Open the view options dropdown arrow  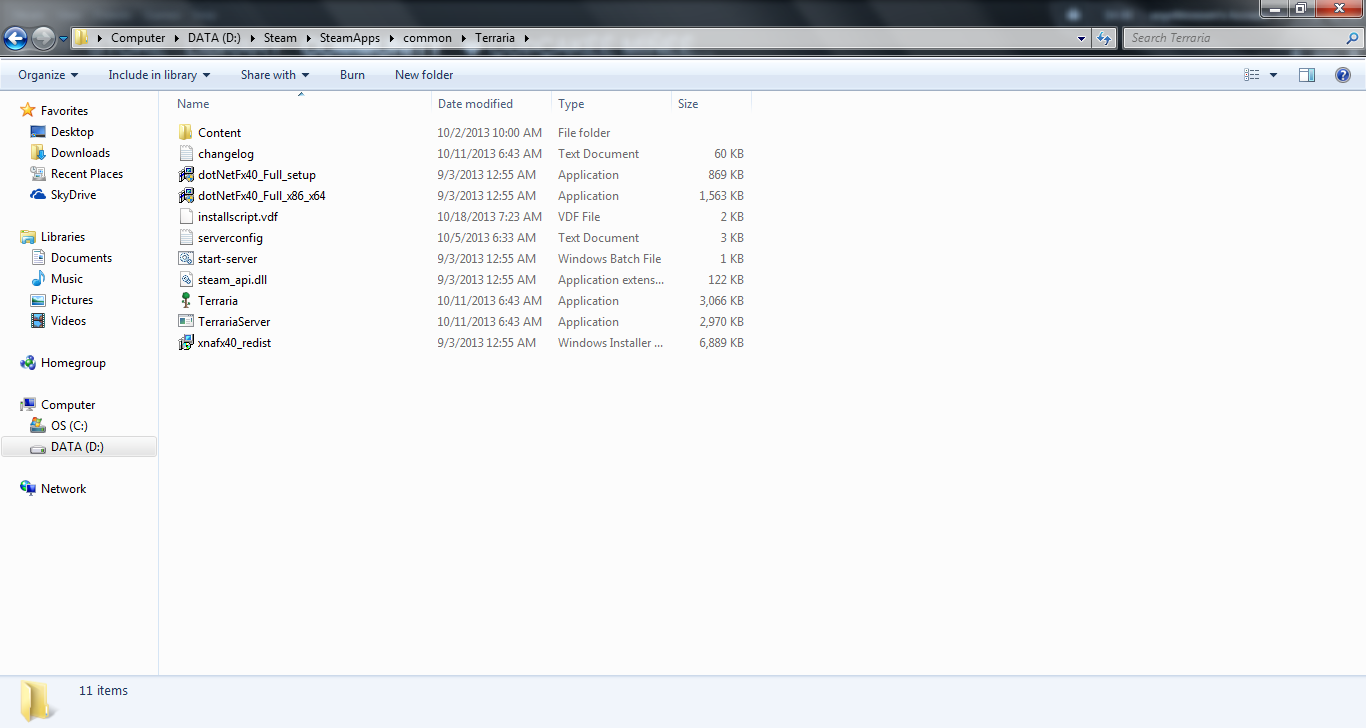[1273, 75]
